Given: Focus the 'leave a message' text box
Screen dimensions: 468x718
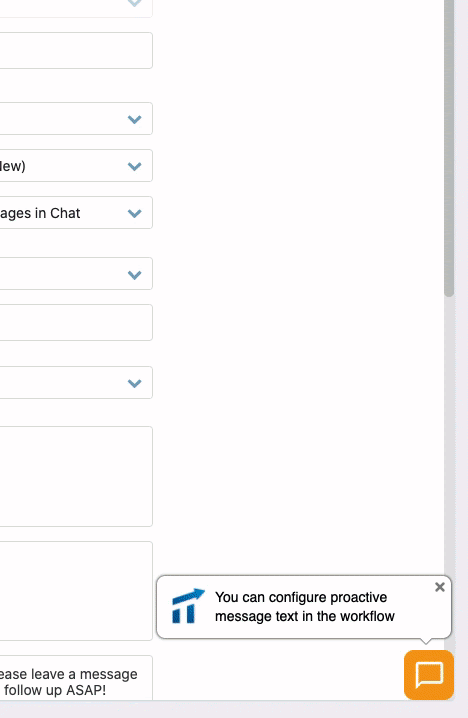Looking at the screenshot, I should pyautogui.click(x=76, y=678).
